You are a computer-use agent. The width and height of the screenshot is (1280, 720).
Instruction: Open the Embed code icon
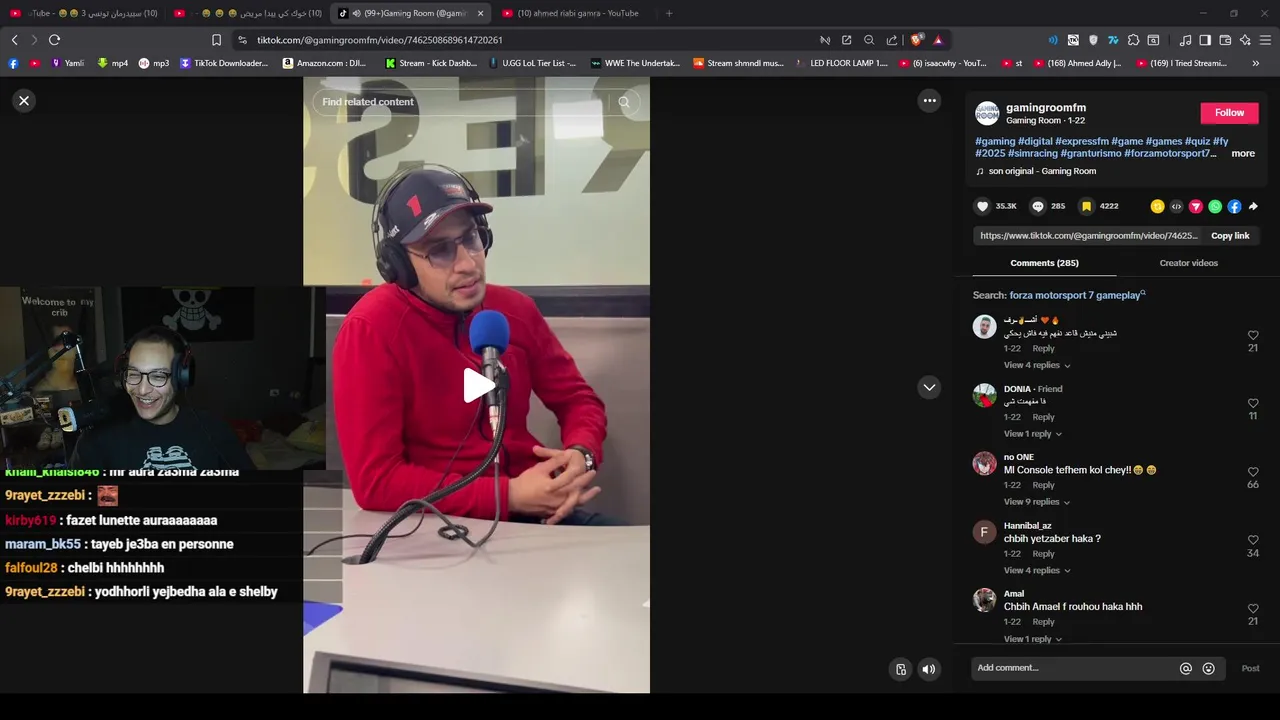tap(1176, 207)
